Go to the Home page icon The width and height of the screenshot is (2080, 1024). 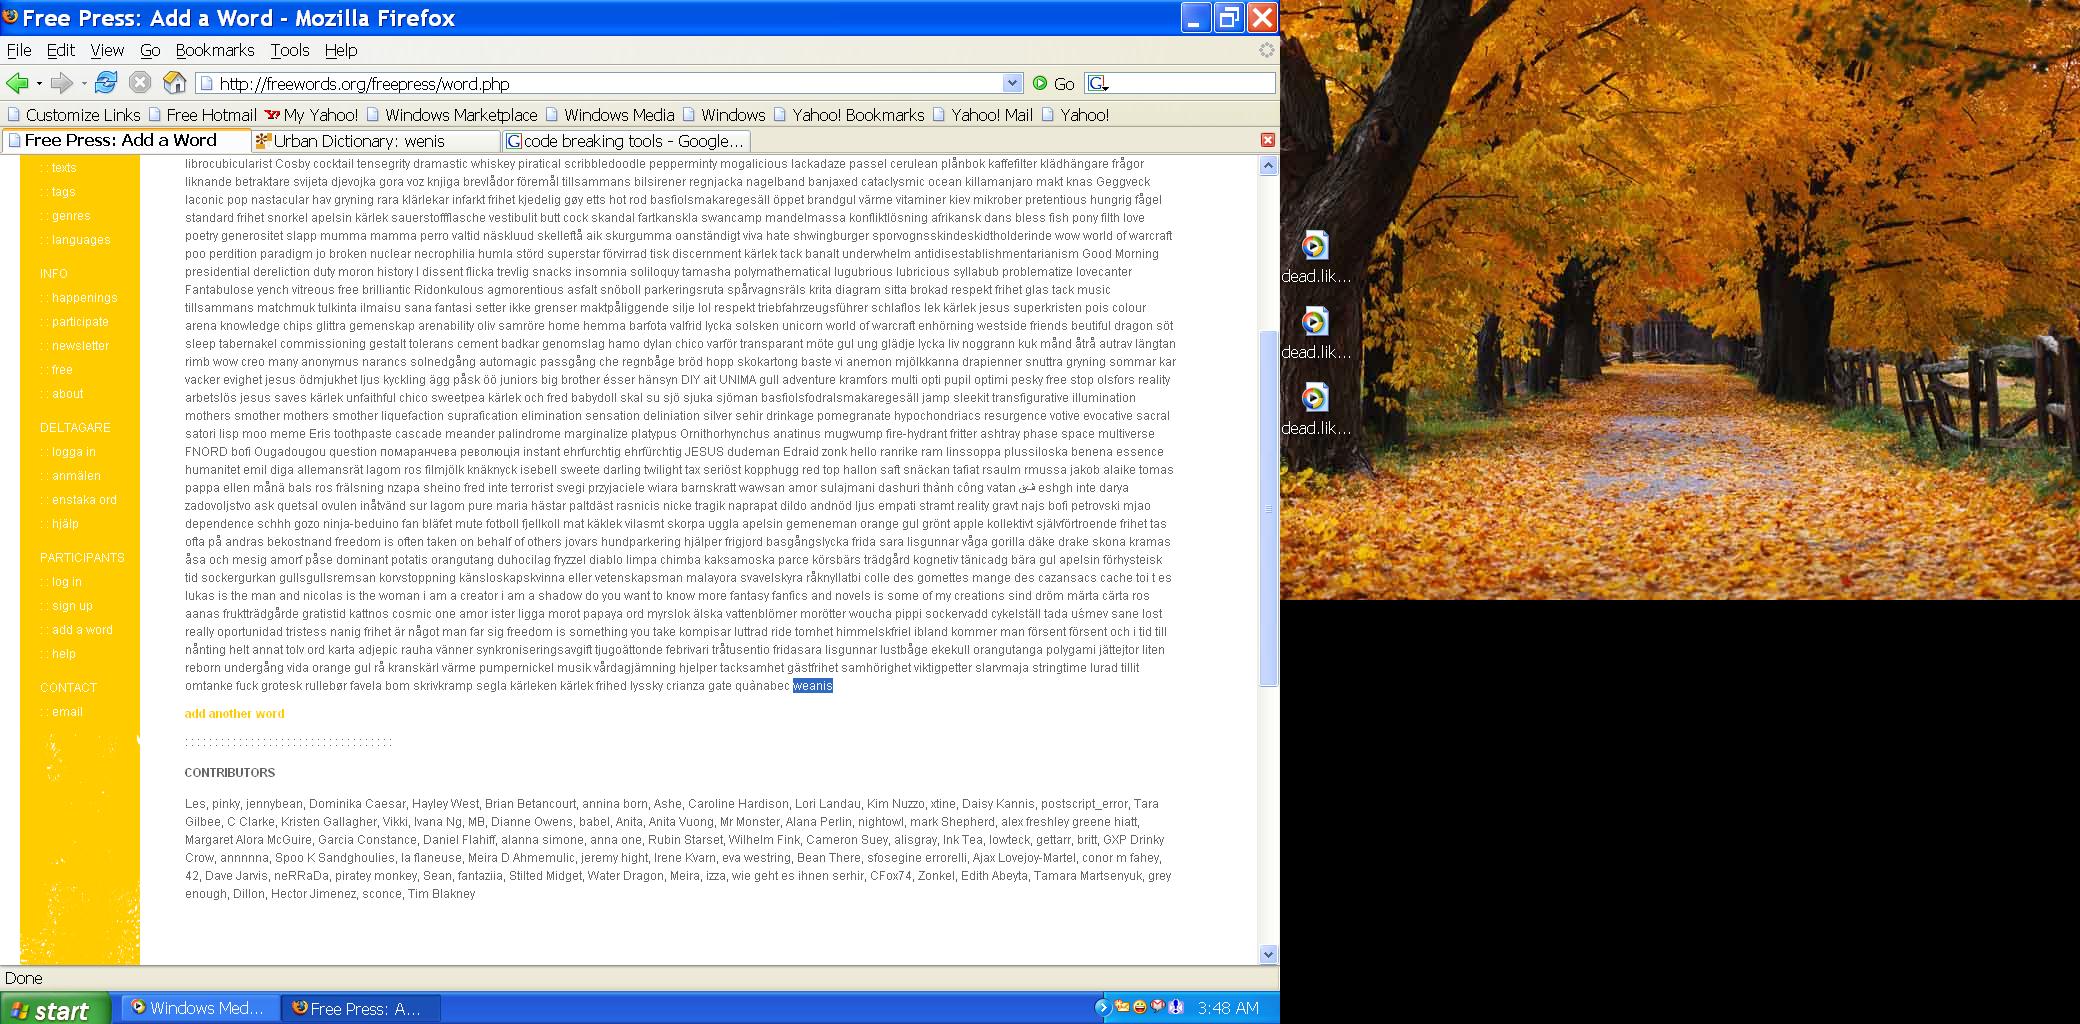point(174,83)
